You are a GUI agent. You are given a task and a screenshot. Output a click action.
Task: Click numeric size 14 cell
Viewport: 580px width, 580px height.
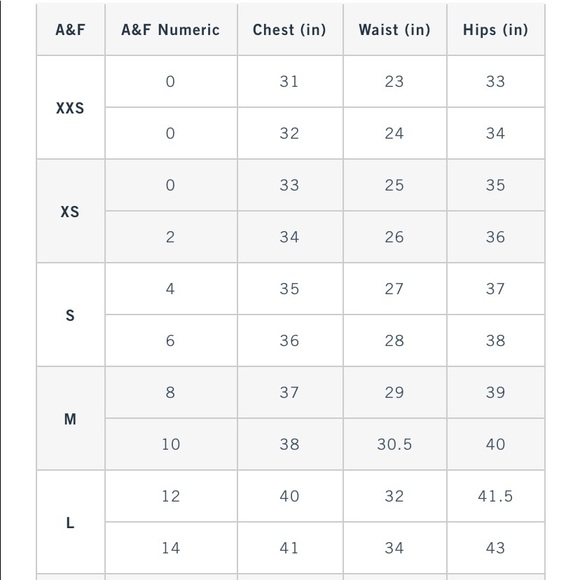(x=171, y=548)
